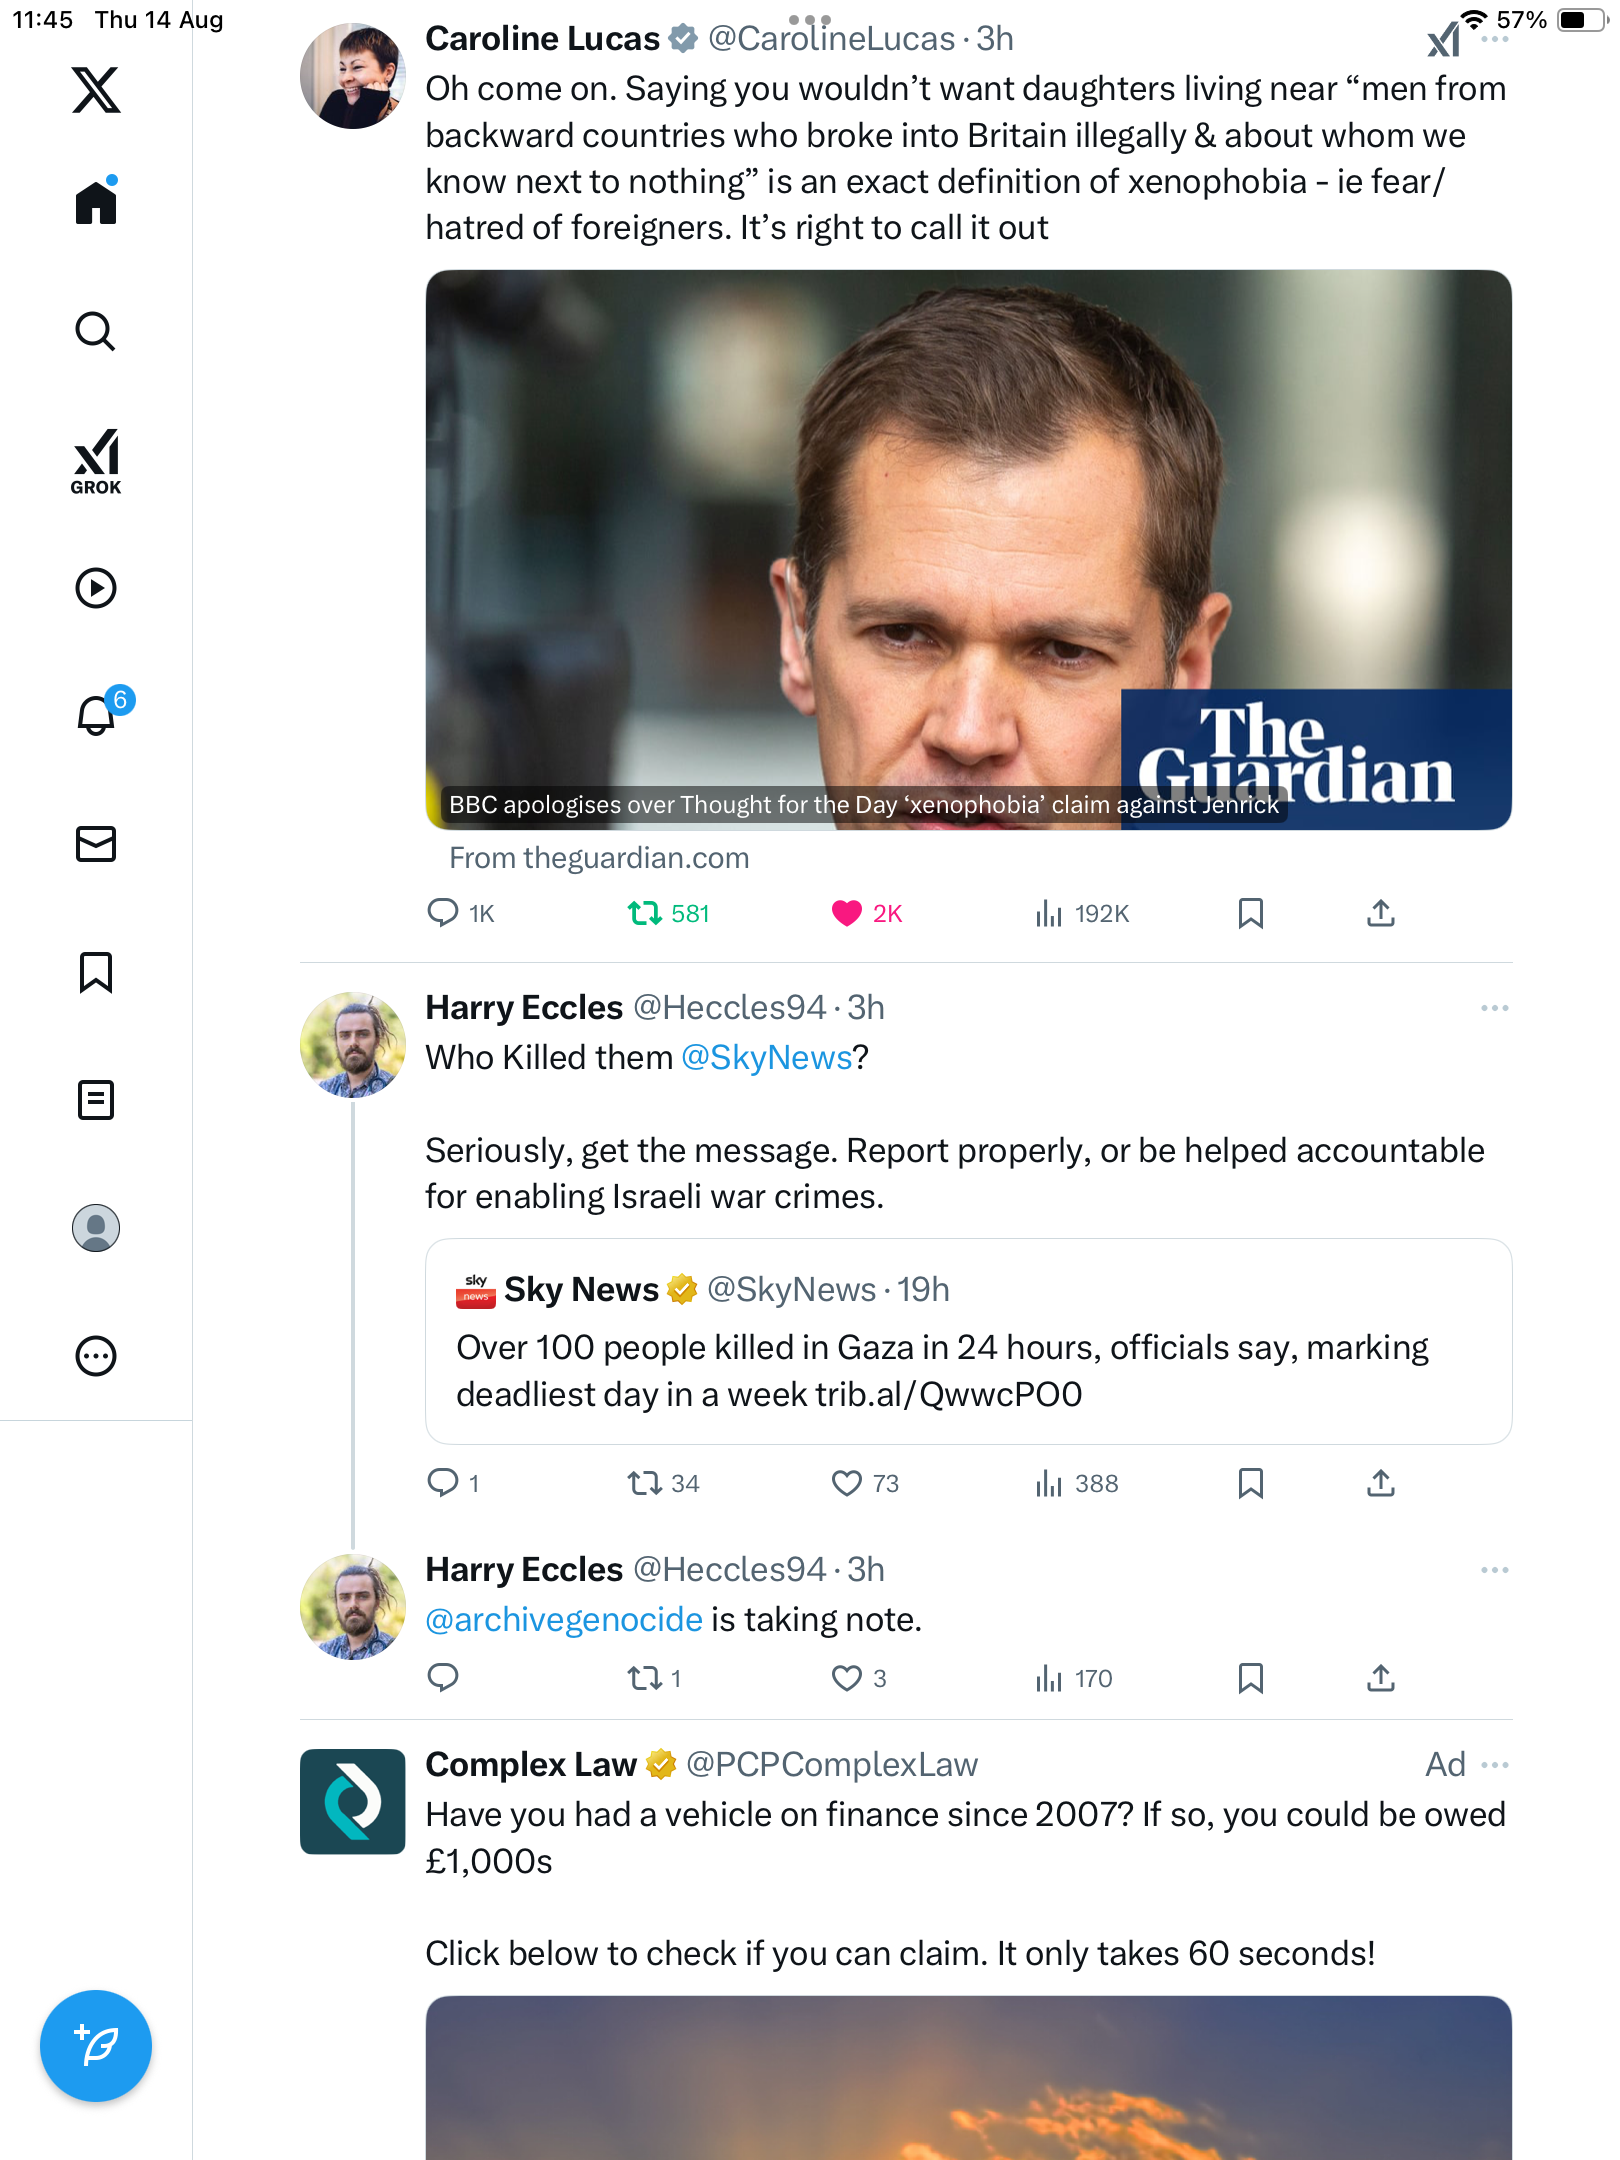Open profile tab in sidebar
The image size is (1620, 2160).
point(96,1228)
